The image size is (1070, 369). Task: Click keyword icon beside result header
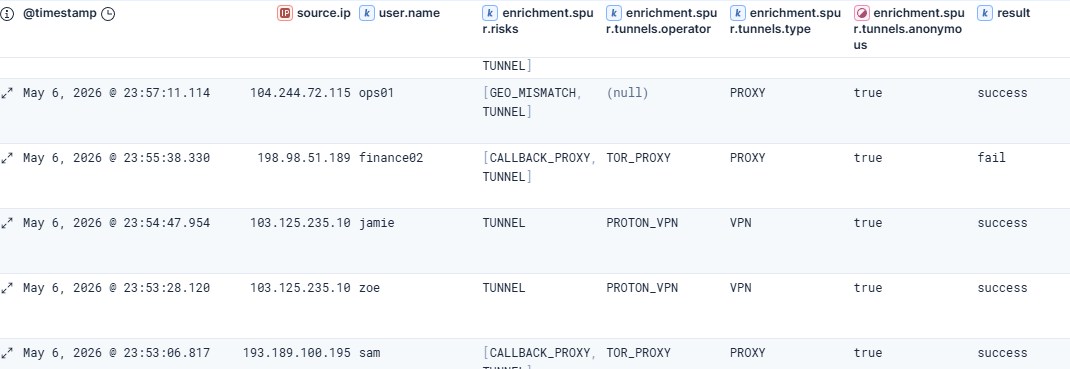click(985, 13)
